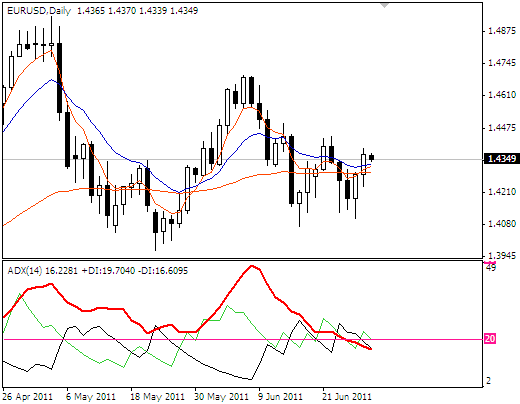
Task: Click the 1.4745 price axis label
Action: (502, 63)
